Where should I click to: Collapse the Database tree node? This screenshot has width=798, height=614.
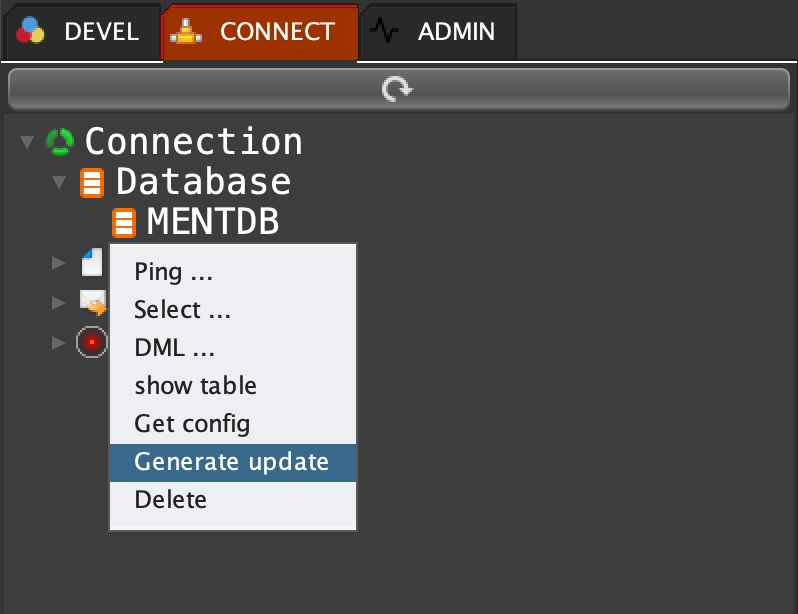[60, 183]
